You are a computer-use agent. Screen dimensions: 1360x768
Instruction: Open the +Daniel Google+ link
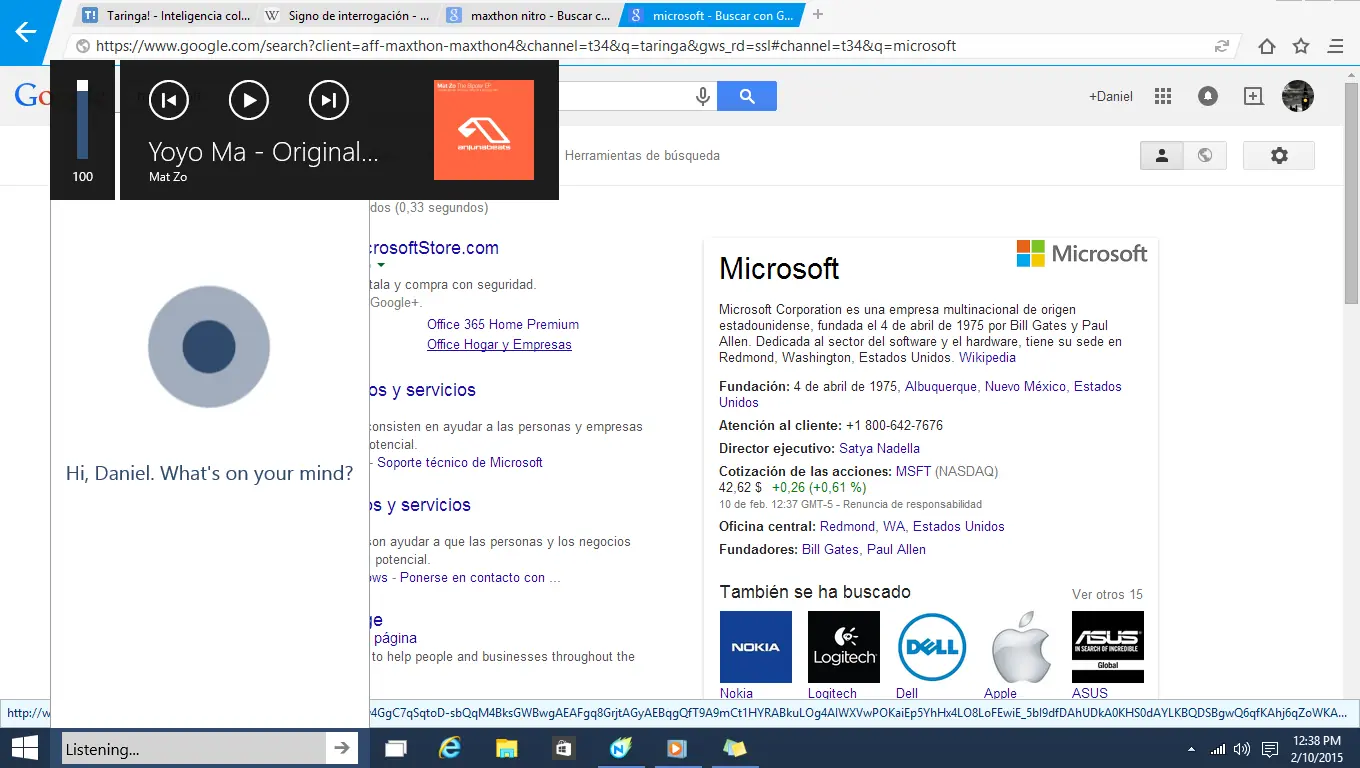coord(1111,96)
